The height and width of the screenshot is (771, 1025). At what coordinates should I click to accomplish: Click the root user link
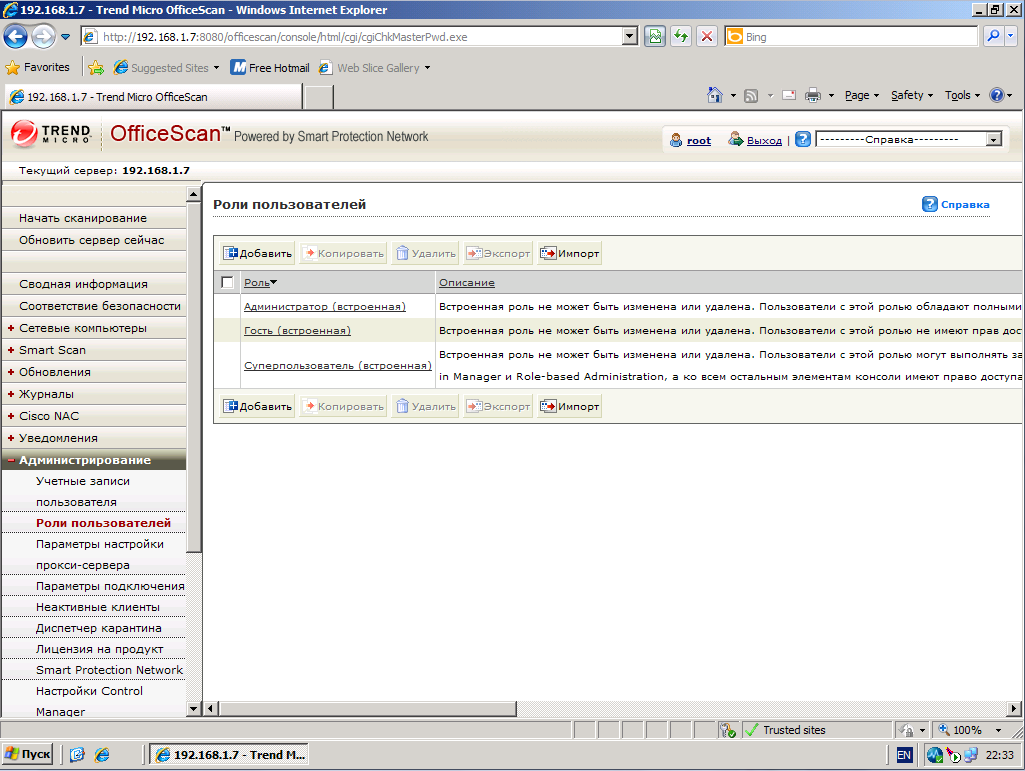[699, 140]
